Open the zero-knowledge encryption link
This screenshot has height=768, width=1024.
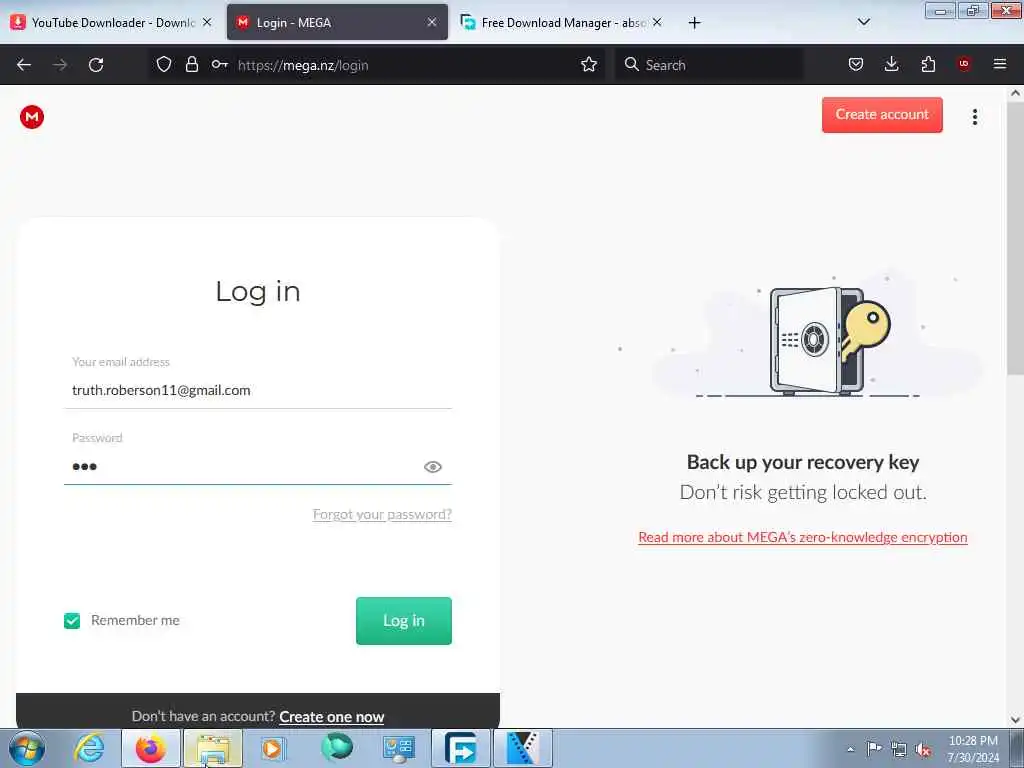pyautogui.click(x=803, y=537)
